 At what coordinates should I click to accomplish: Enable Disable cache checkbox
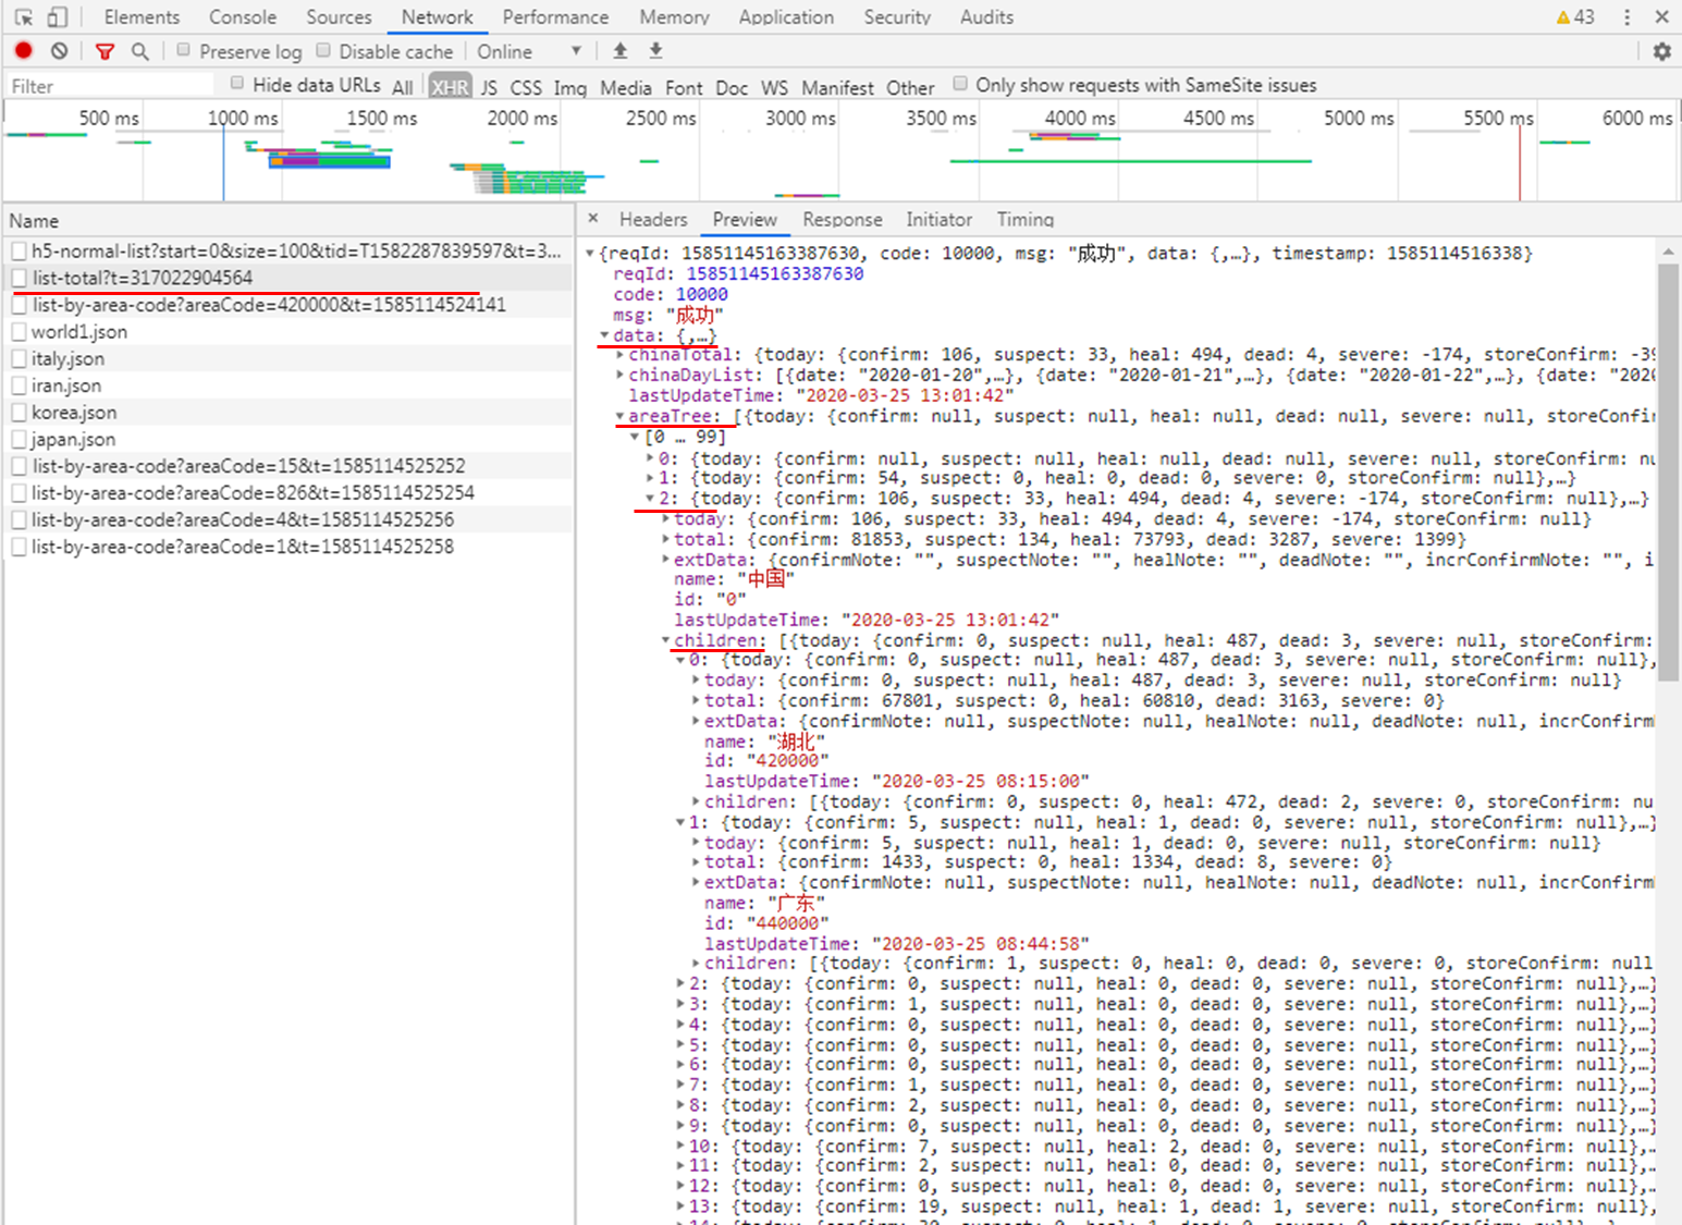tap(323, 50)
